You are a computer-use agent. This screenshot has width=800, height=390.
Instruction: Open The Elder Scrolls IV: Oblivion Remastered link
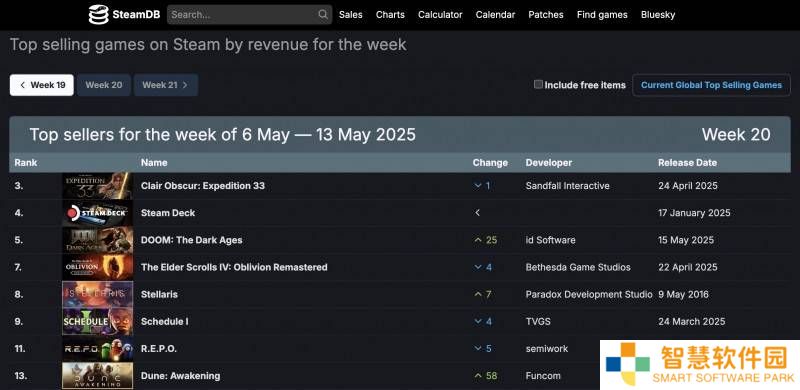(234, 267)
